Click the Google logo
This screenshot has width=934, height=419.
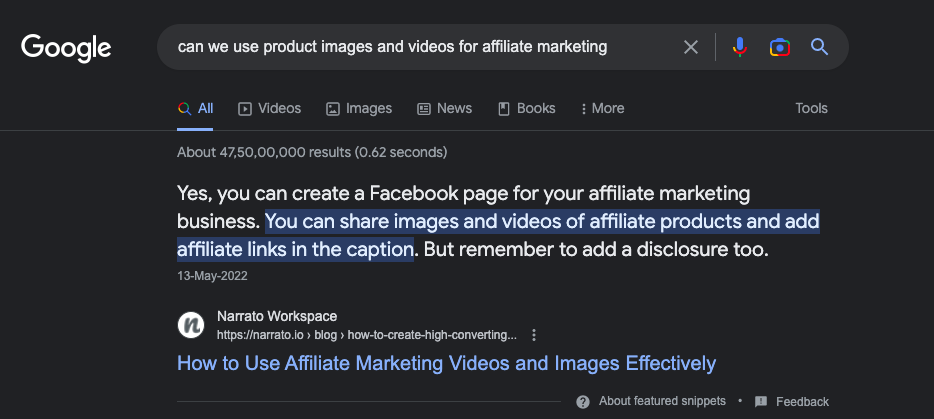66,47
